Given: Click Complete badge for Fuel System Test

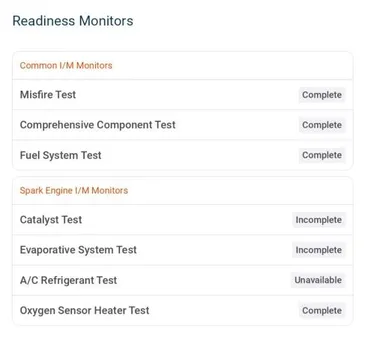Looking at the screenshot, I should (x=322, y=155).
